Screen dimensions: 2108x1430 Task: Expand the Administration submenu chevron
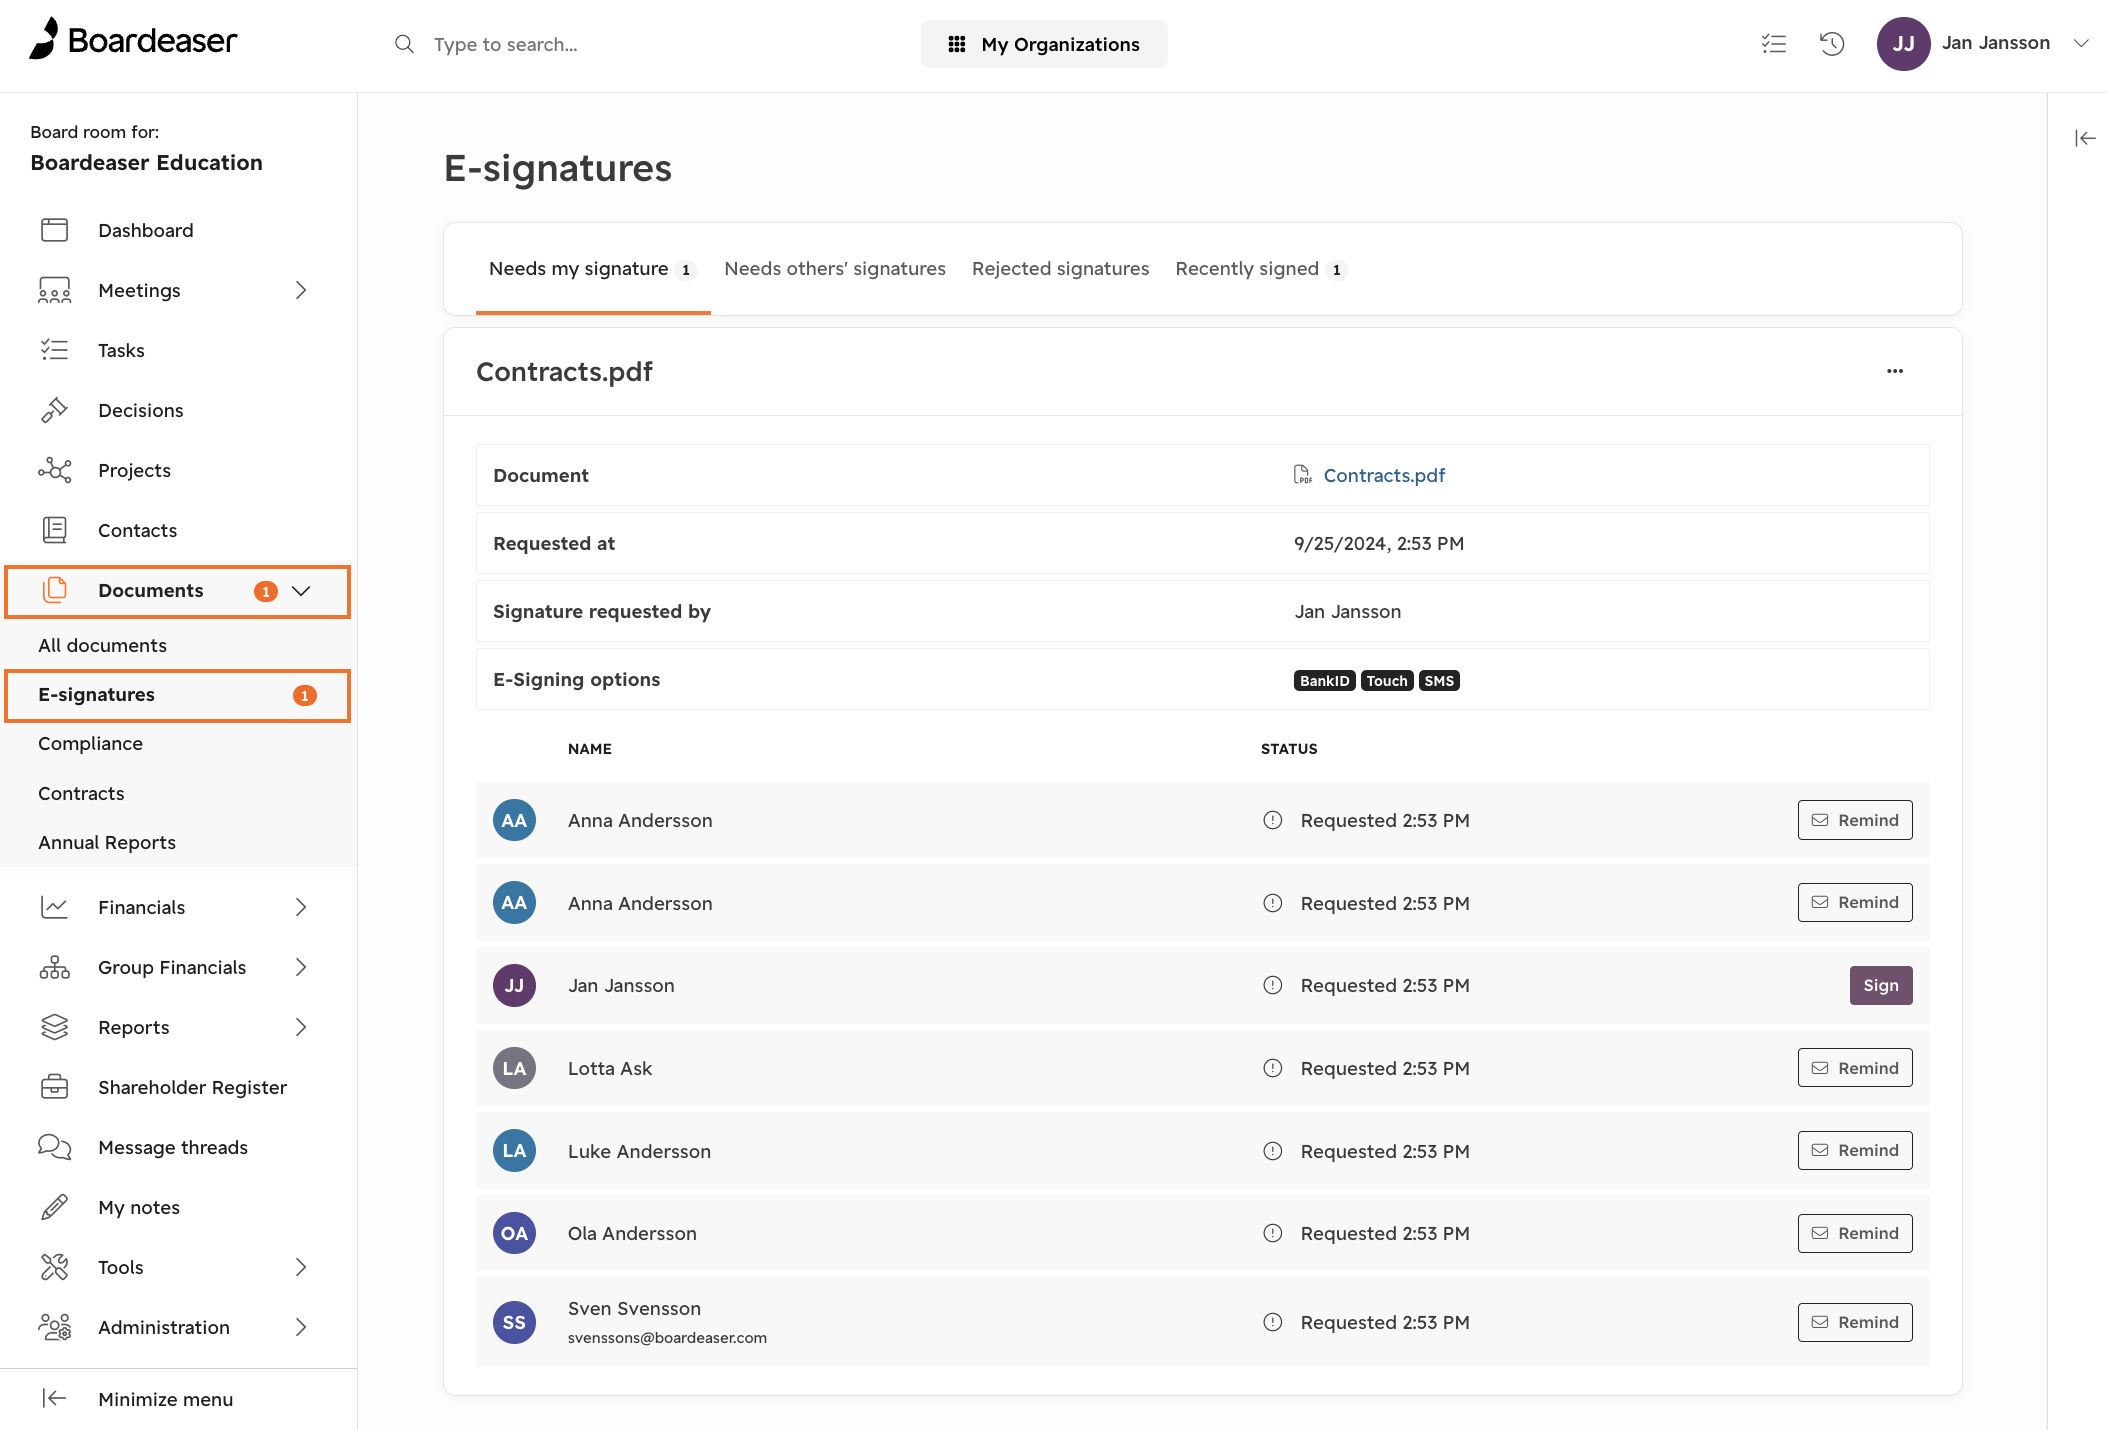[x=301, y=1327]
